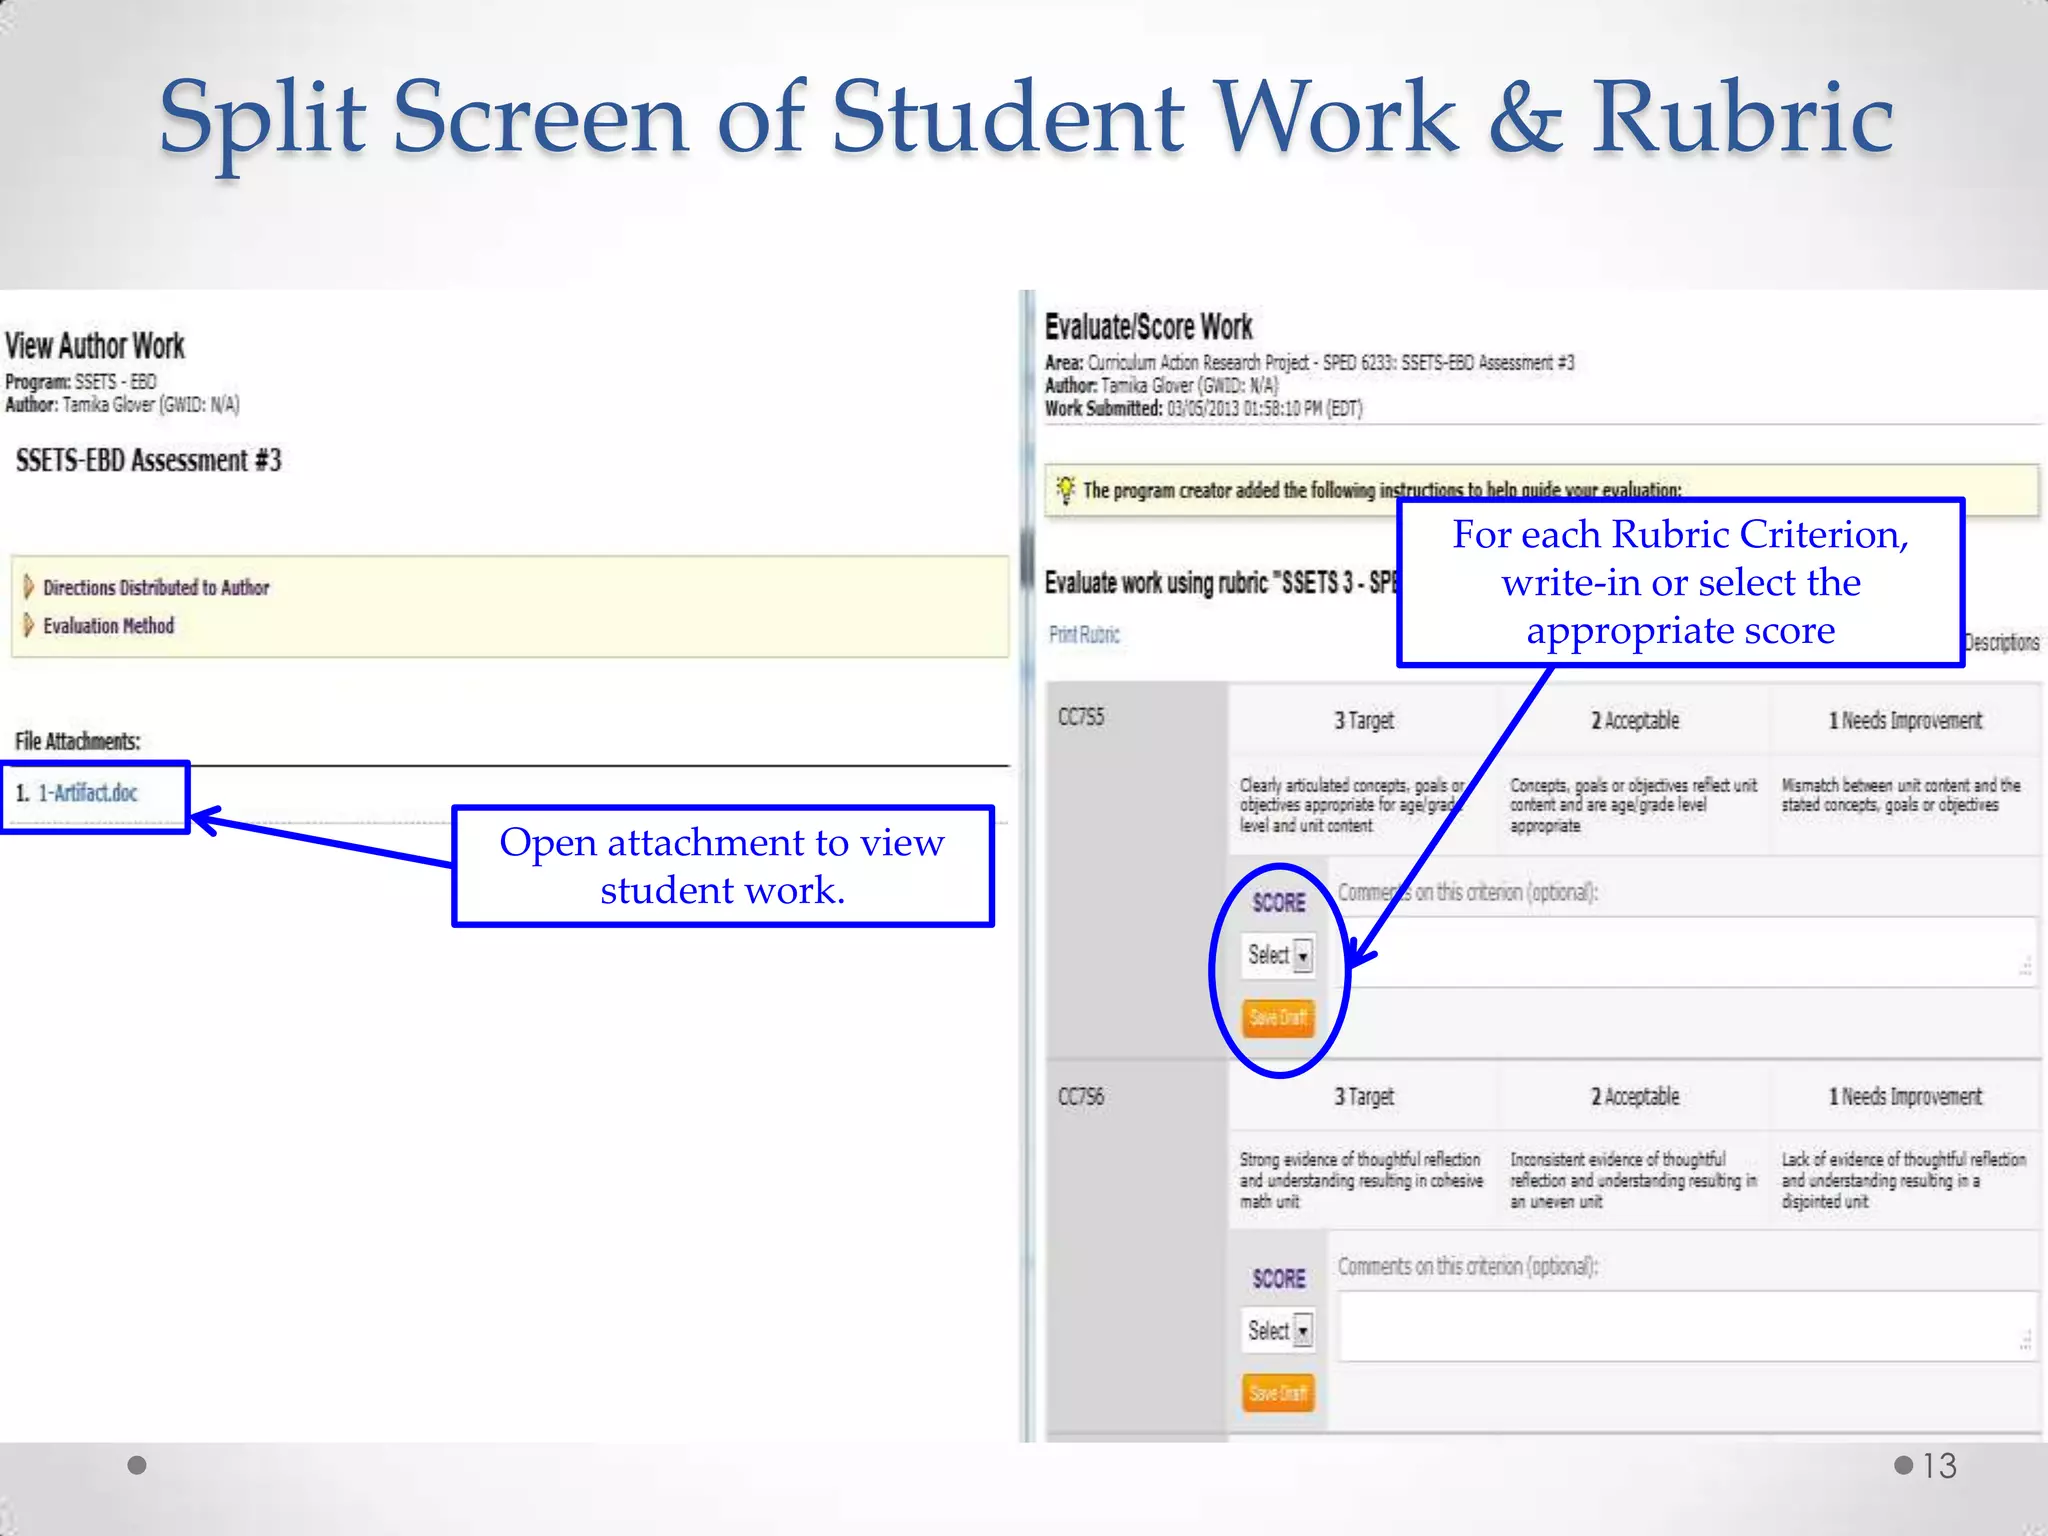The image size is (2048, 1536).
Task: Click the Print Rubric link
Action: [x=1084, y=635]
